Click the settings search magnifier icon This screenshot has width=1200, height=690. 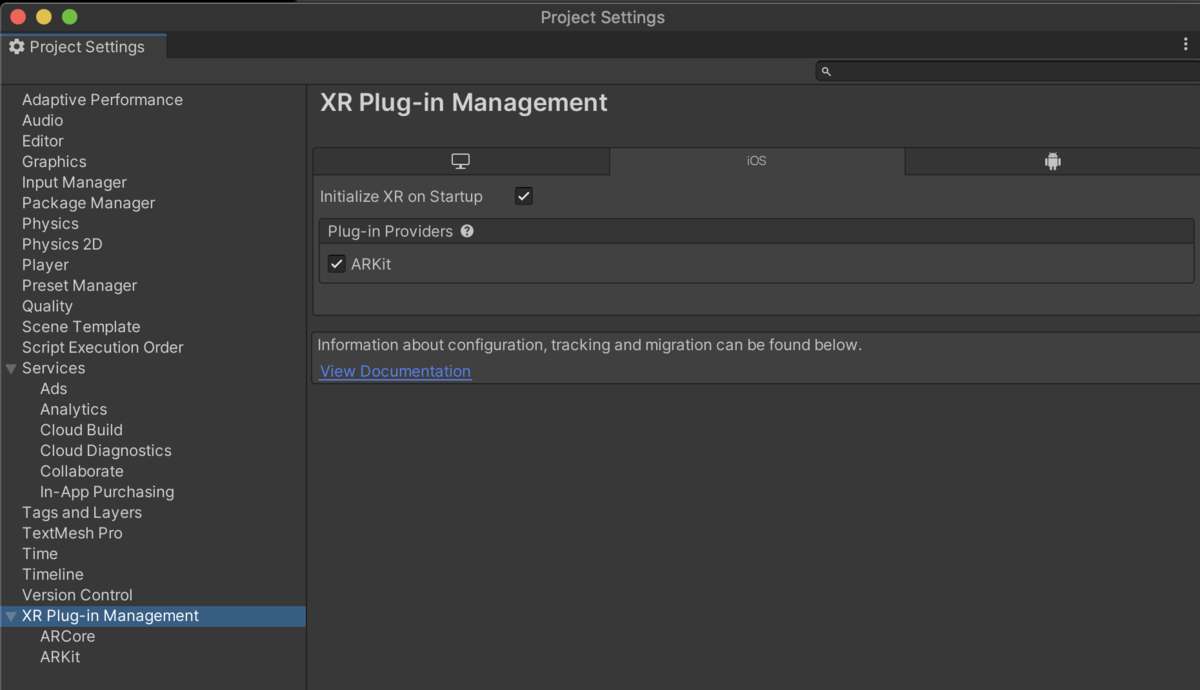826,71
